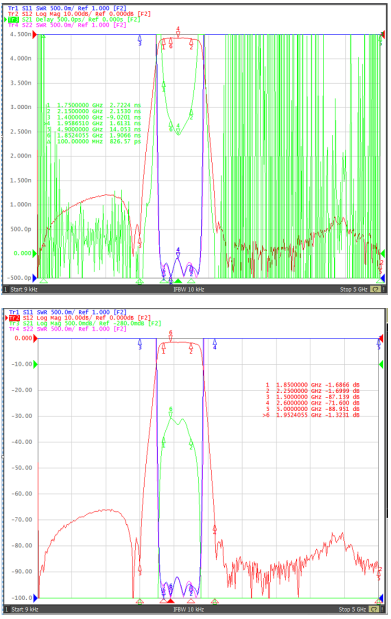Click red marker 4 on S12 trace peak in delay plot
Image resolution: width=391 pixels, height=619 pixels.
pos(178,32)
